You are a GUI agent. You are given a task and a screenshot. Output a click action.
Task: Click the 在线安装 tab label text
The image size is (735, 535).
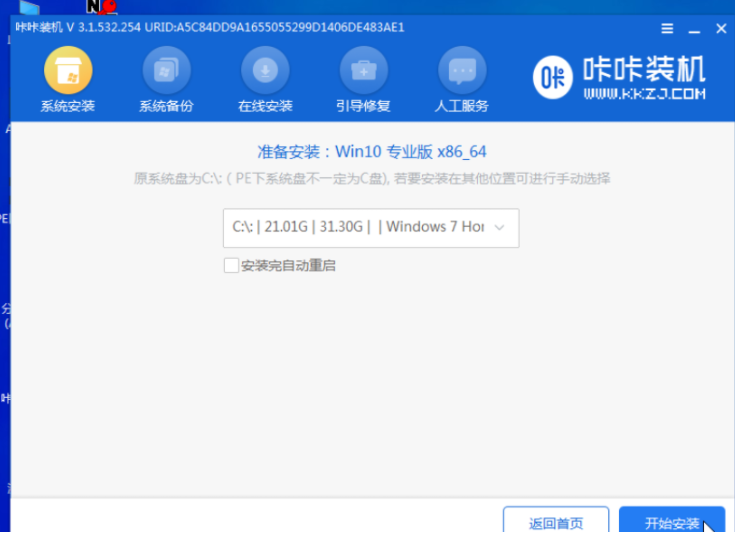(265, 106)
